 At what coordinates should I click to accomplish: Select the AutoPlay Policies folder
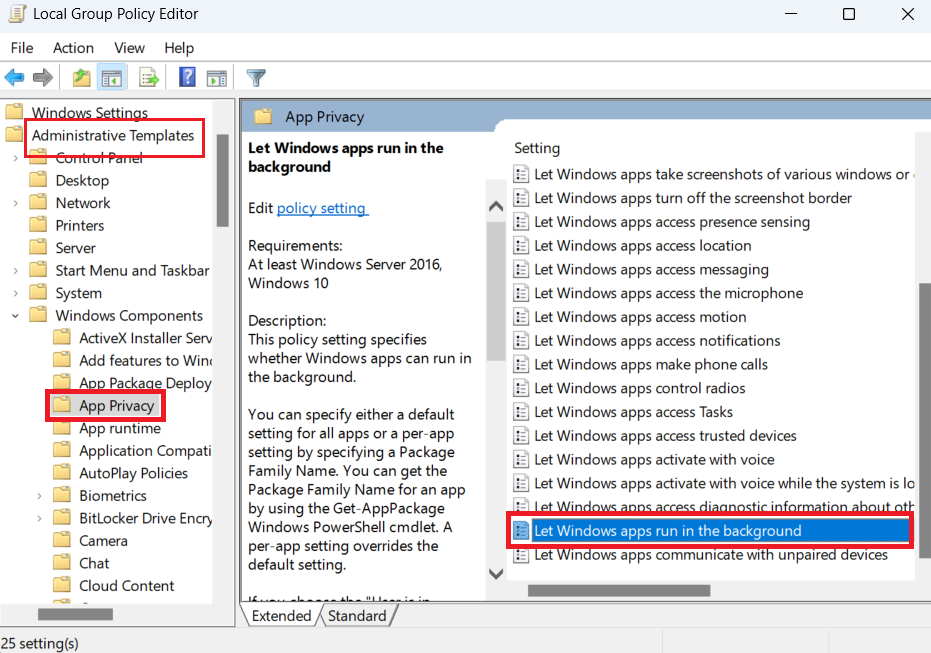point(134,473)
